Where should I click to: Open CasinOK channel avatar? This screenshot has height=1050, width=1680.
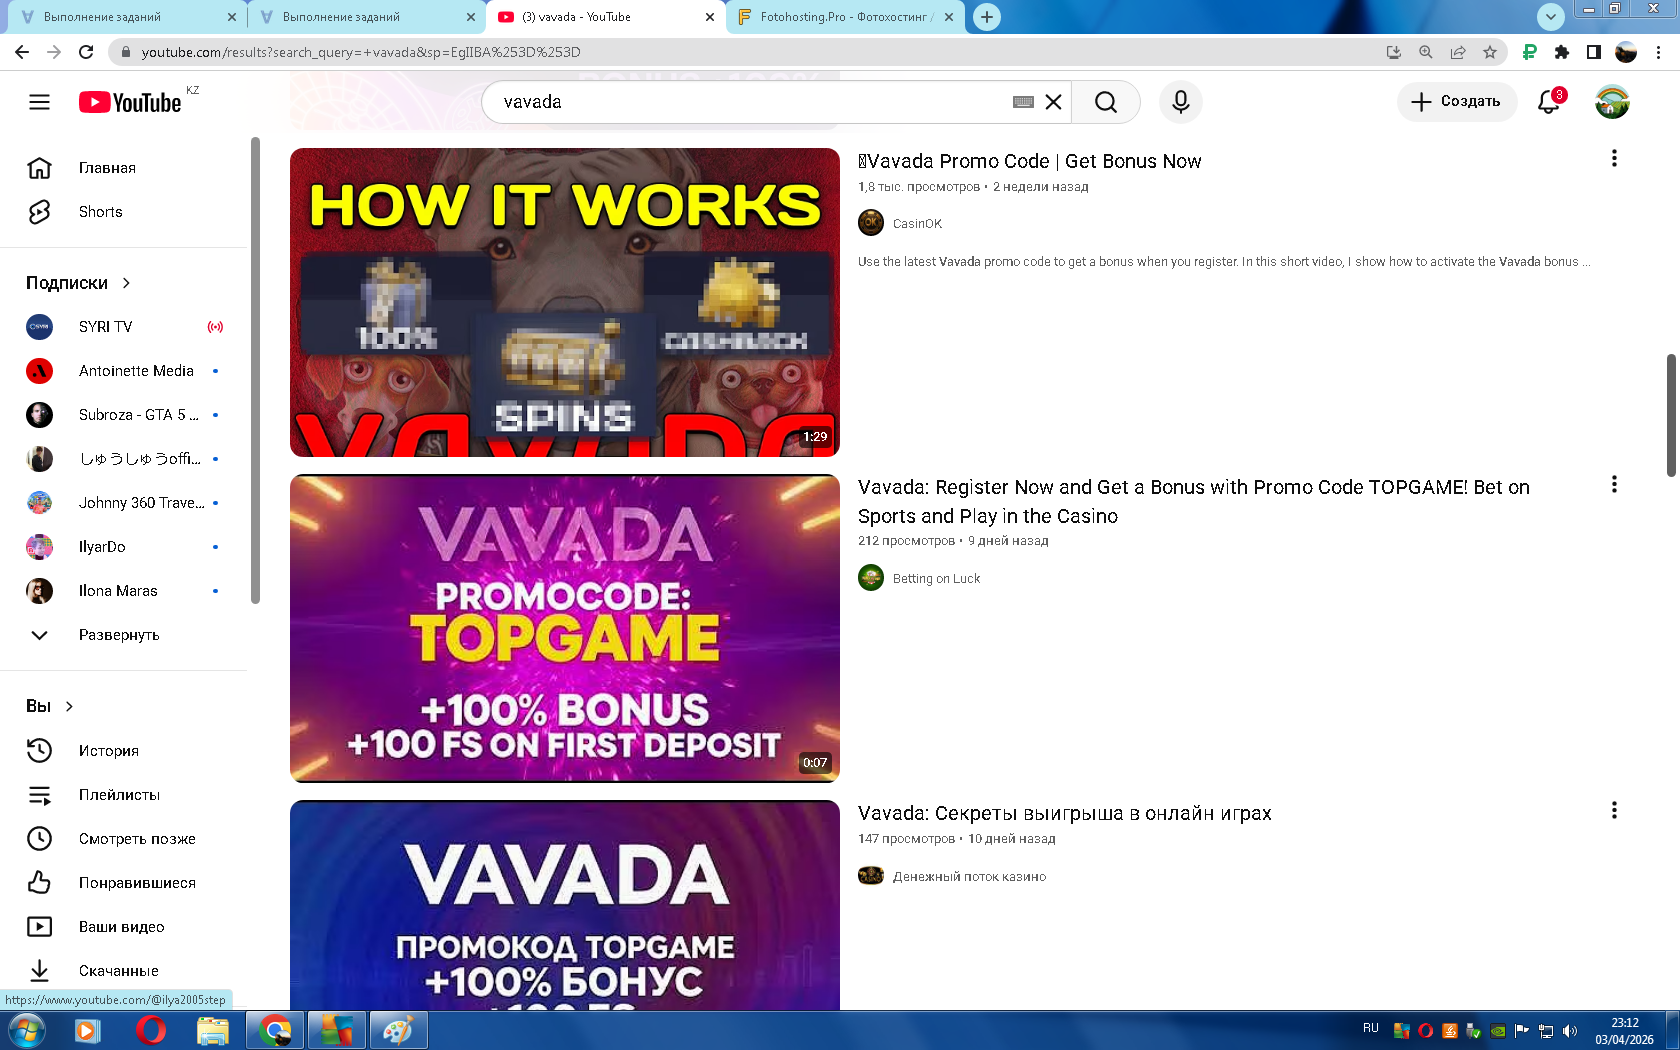point(871,223)
